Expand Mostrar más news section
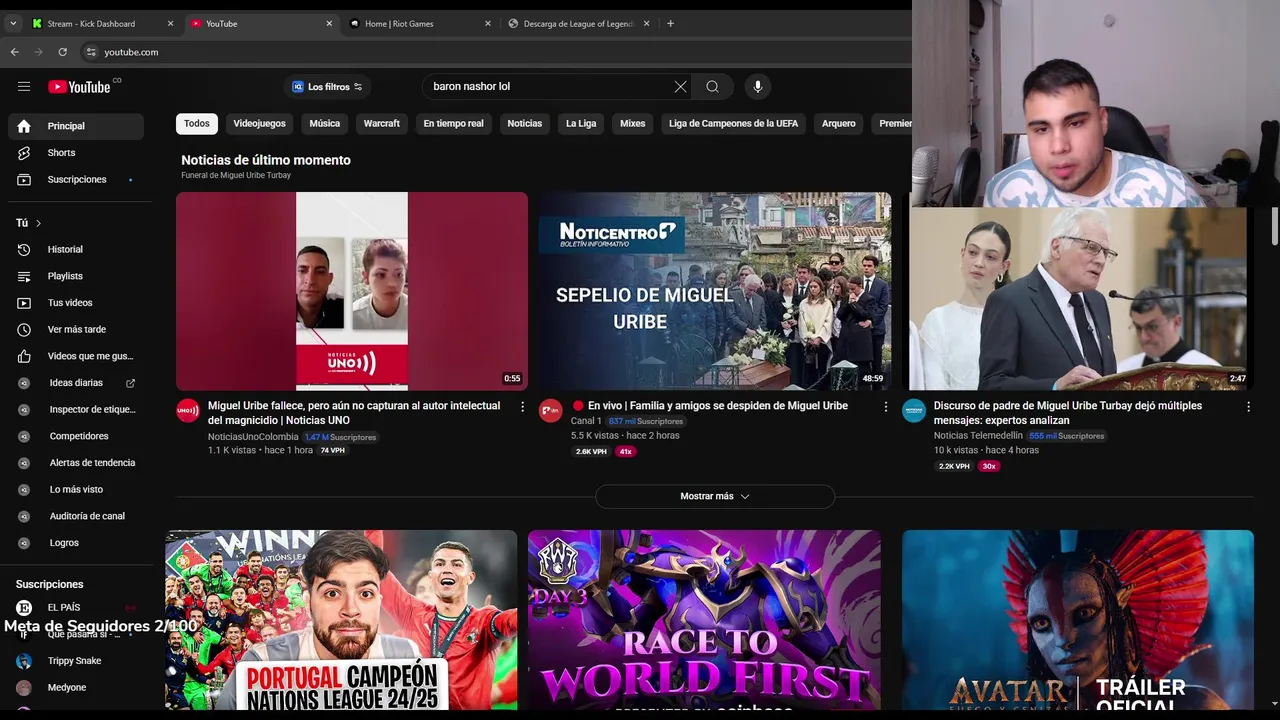 click(x=715, y=496)
